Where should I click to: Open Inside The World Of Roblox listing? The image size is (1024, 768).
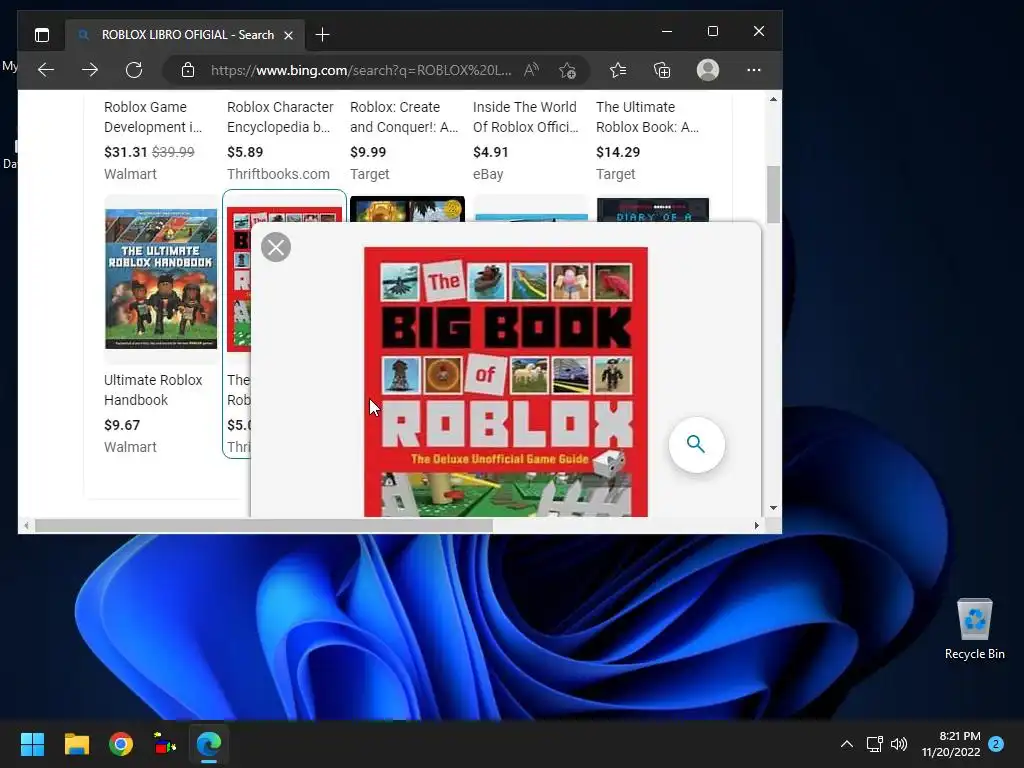(526, 117)
